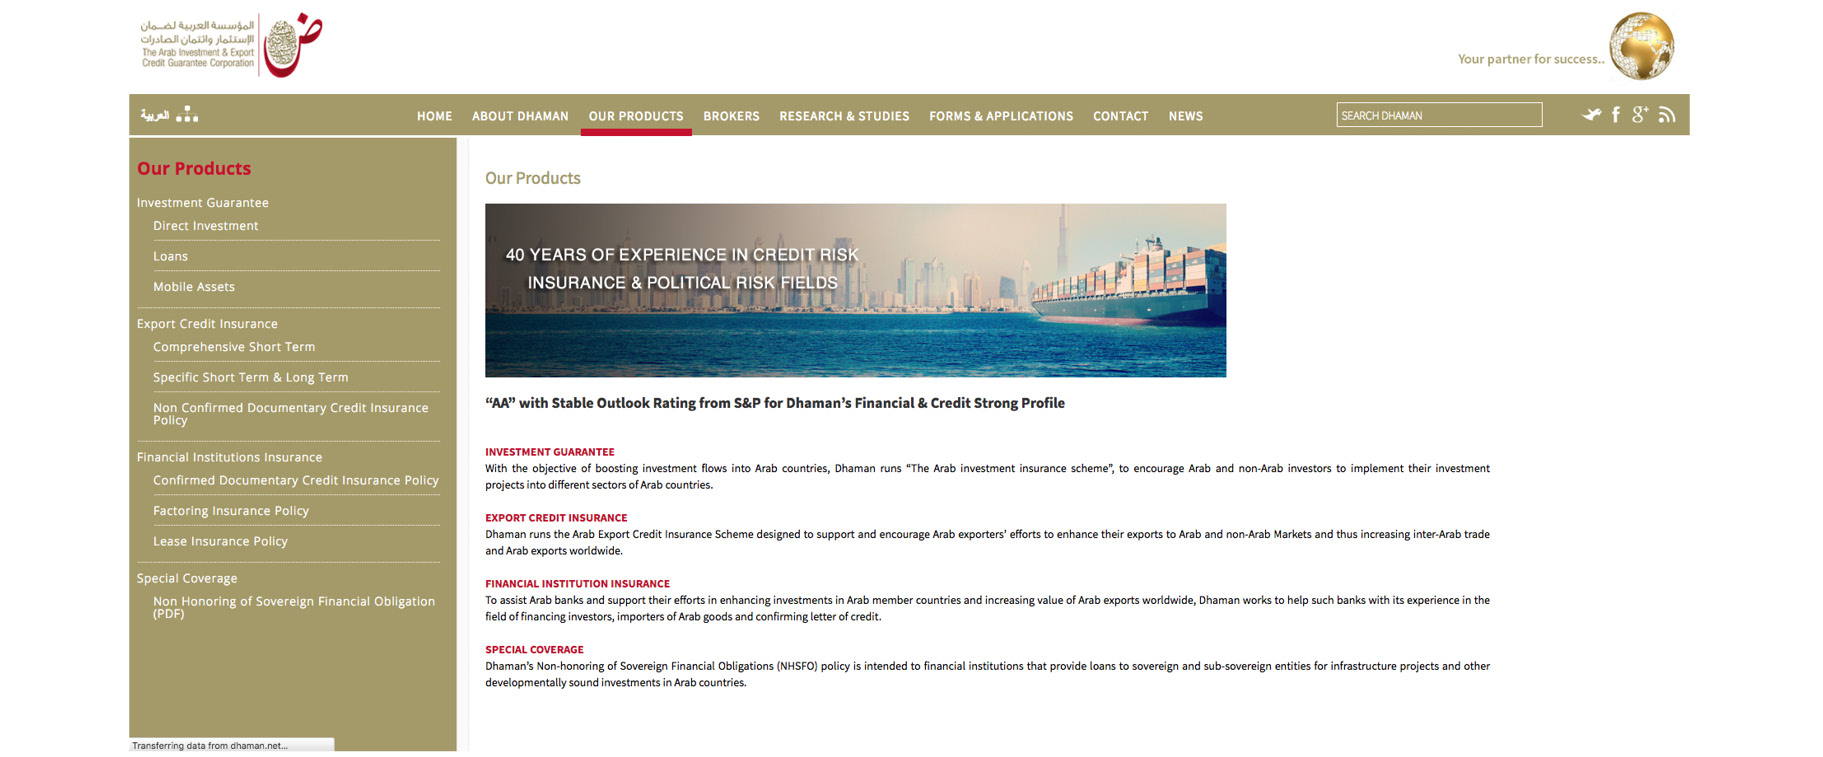The width and height of the screenshot is (1823, 757).
Task: Open Confirmed Documentary Credit Insurance Policy
Action: pyautogui.click(x=296, y=481)
